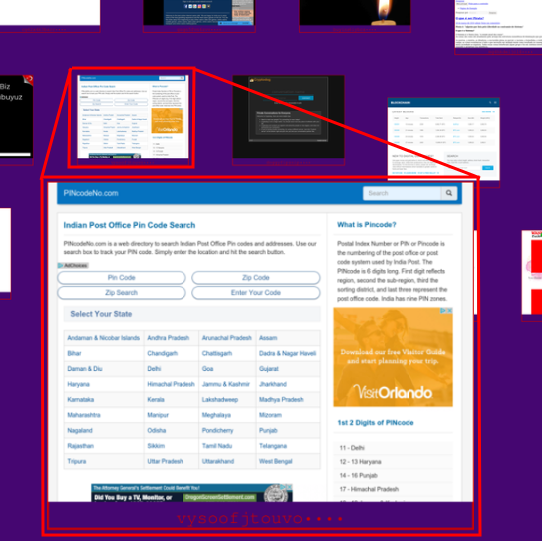542x541 pixels.
Task: Select Himachal Pradesh in the state table
Action: (x=171, y=384)
